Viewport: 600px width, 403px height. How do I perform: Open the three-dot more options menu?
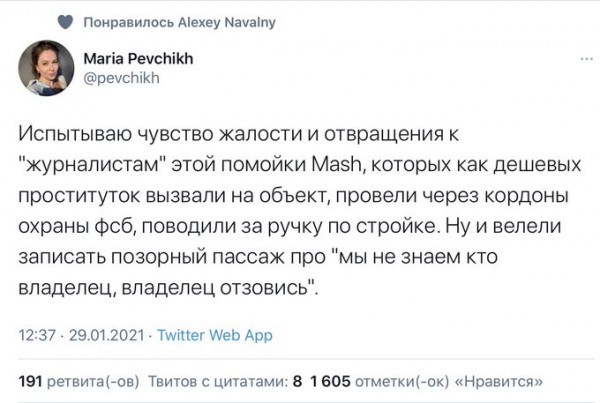coord(587,59)
